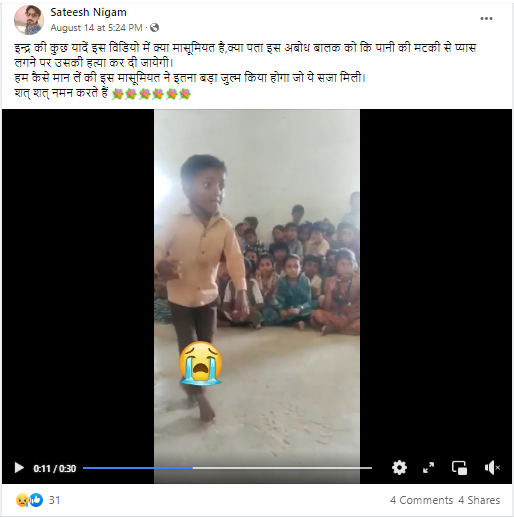Viewport: 514px width, 517px height.
Task: View the 4 Comments
Action: tap(421, 500)
